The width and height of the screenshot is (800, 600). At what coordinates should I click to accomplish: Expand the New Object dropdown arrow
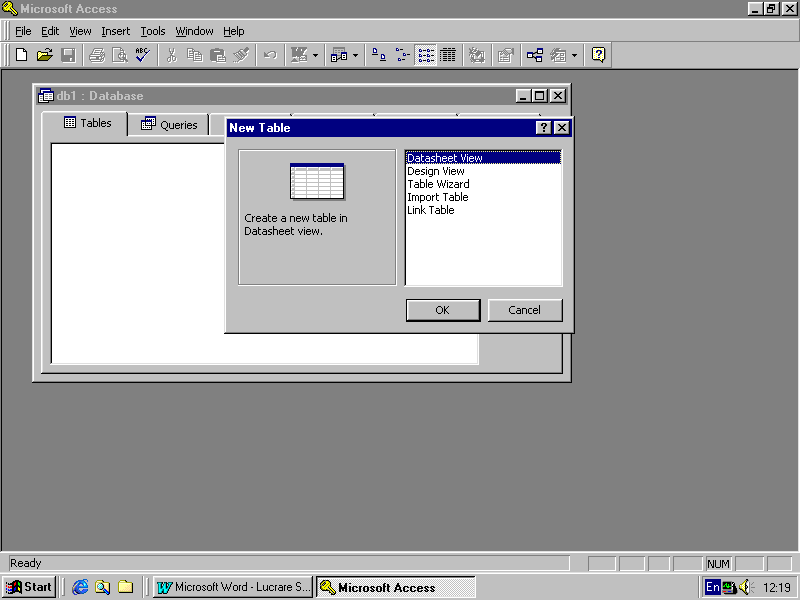pos(574,55)
